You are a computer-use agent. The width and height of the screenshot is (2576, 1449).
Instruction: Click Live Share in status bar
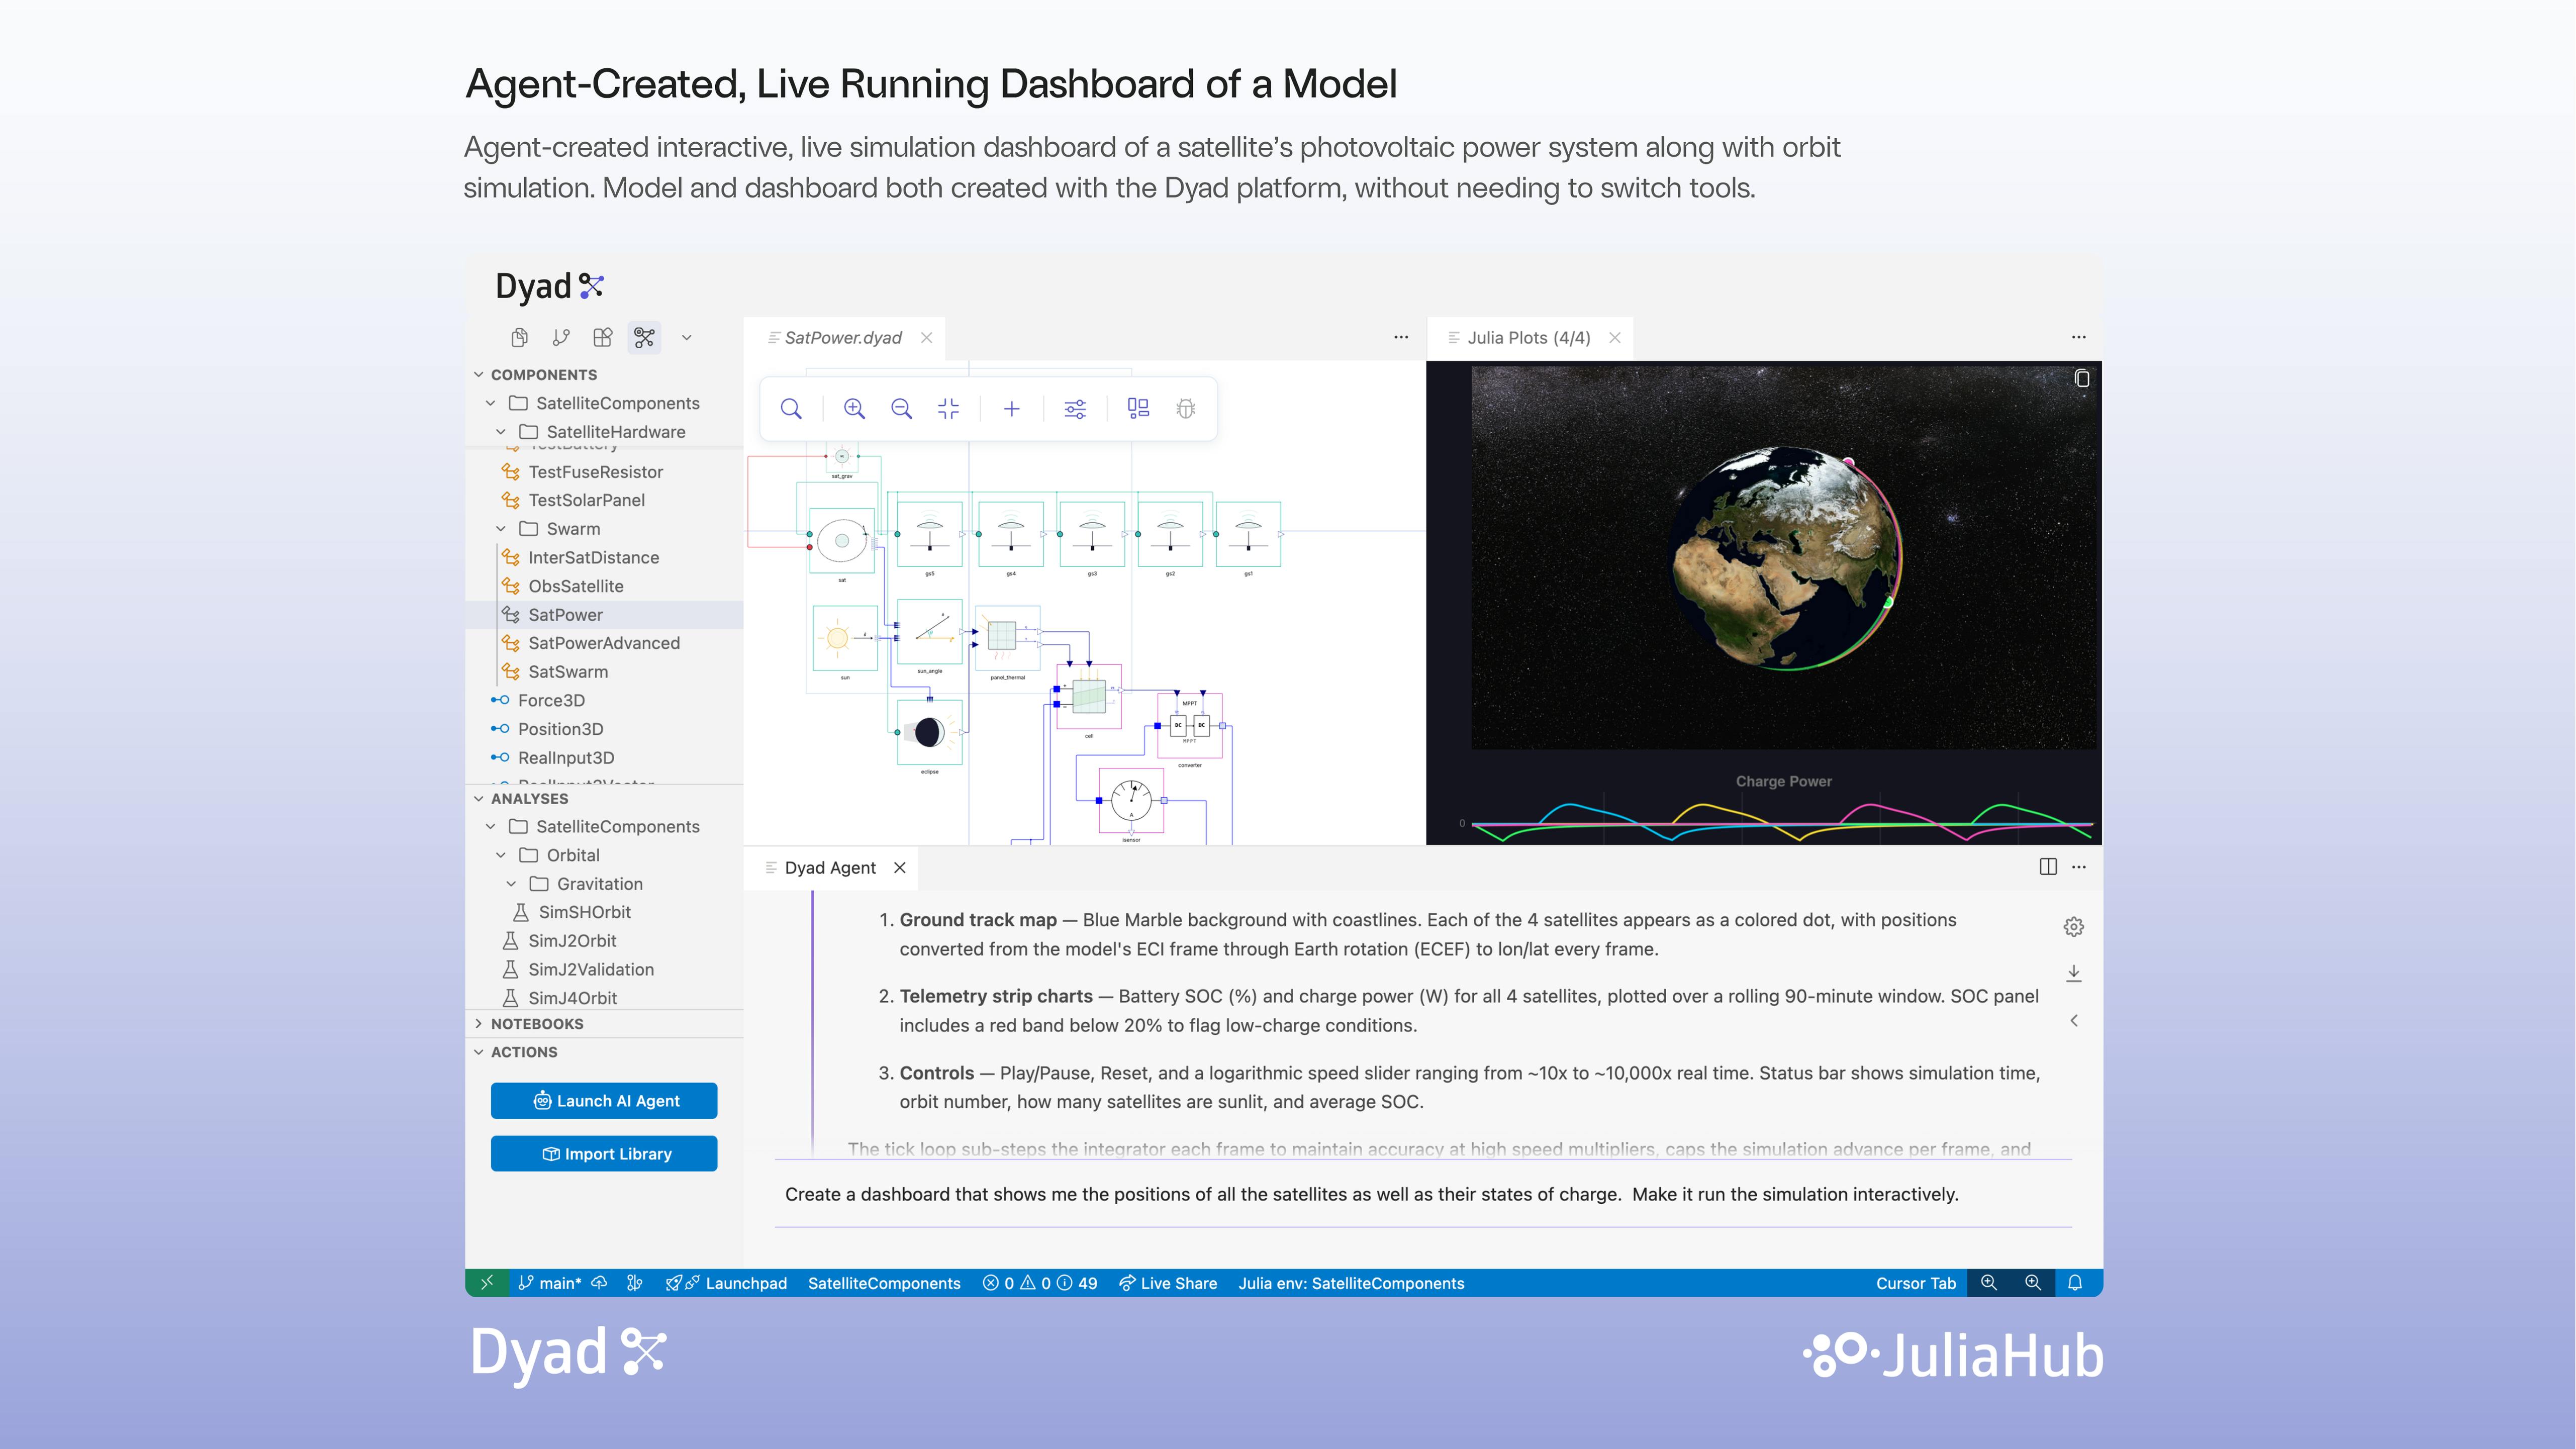[x=1168, y=1283]
